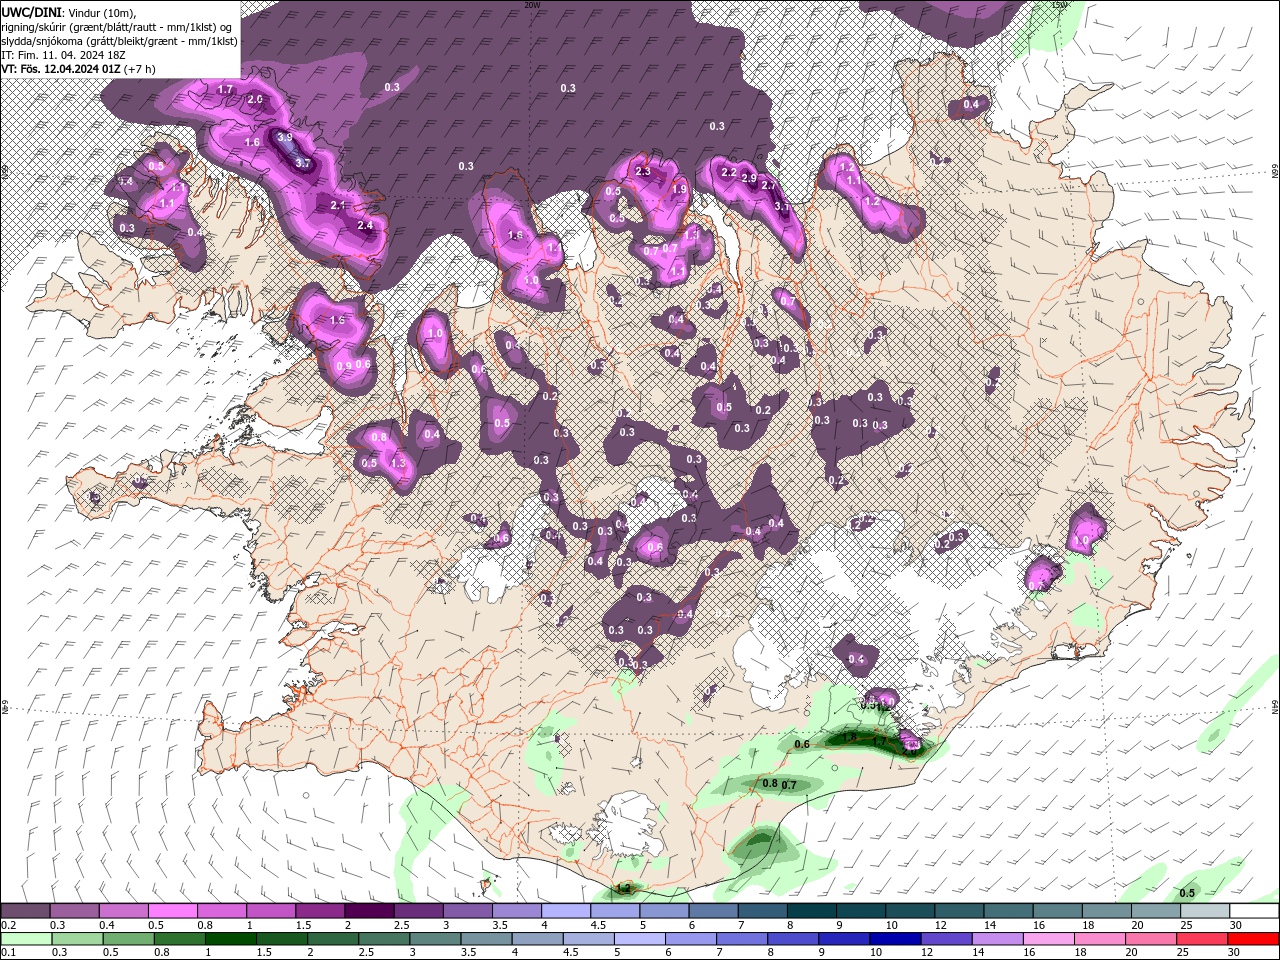Click the snowfall value '2.9'
Viewport: 1280px width, 960px height.
749,178
